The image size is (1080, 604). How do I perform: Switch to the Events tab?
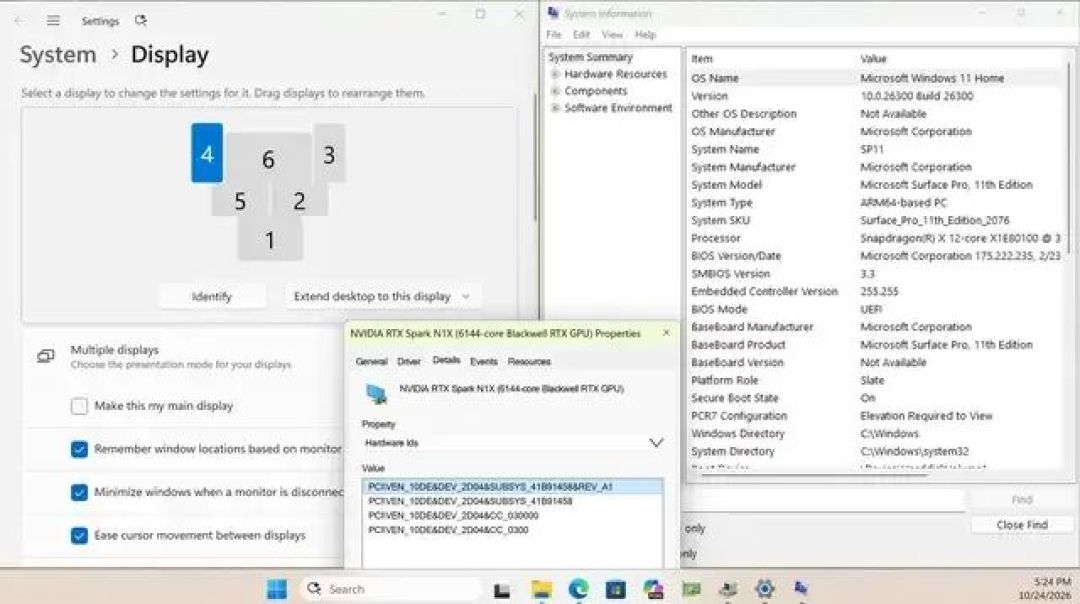coord(484,362)
